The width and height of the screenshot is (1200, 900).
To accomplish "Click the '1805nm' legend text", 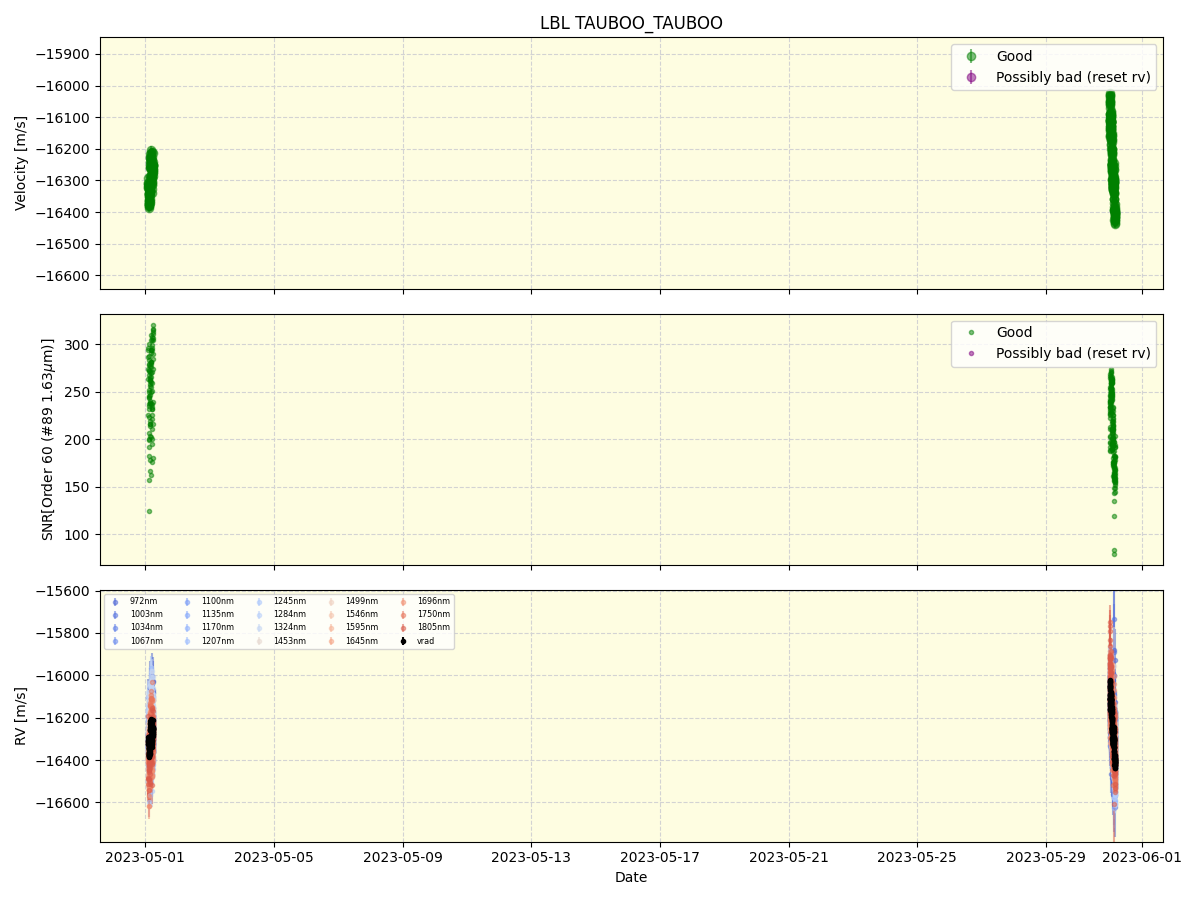I will [x=433, y=628].
